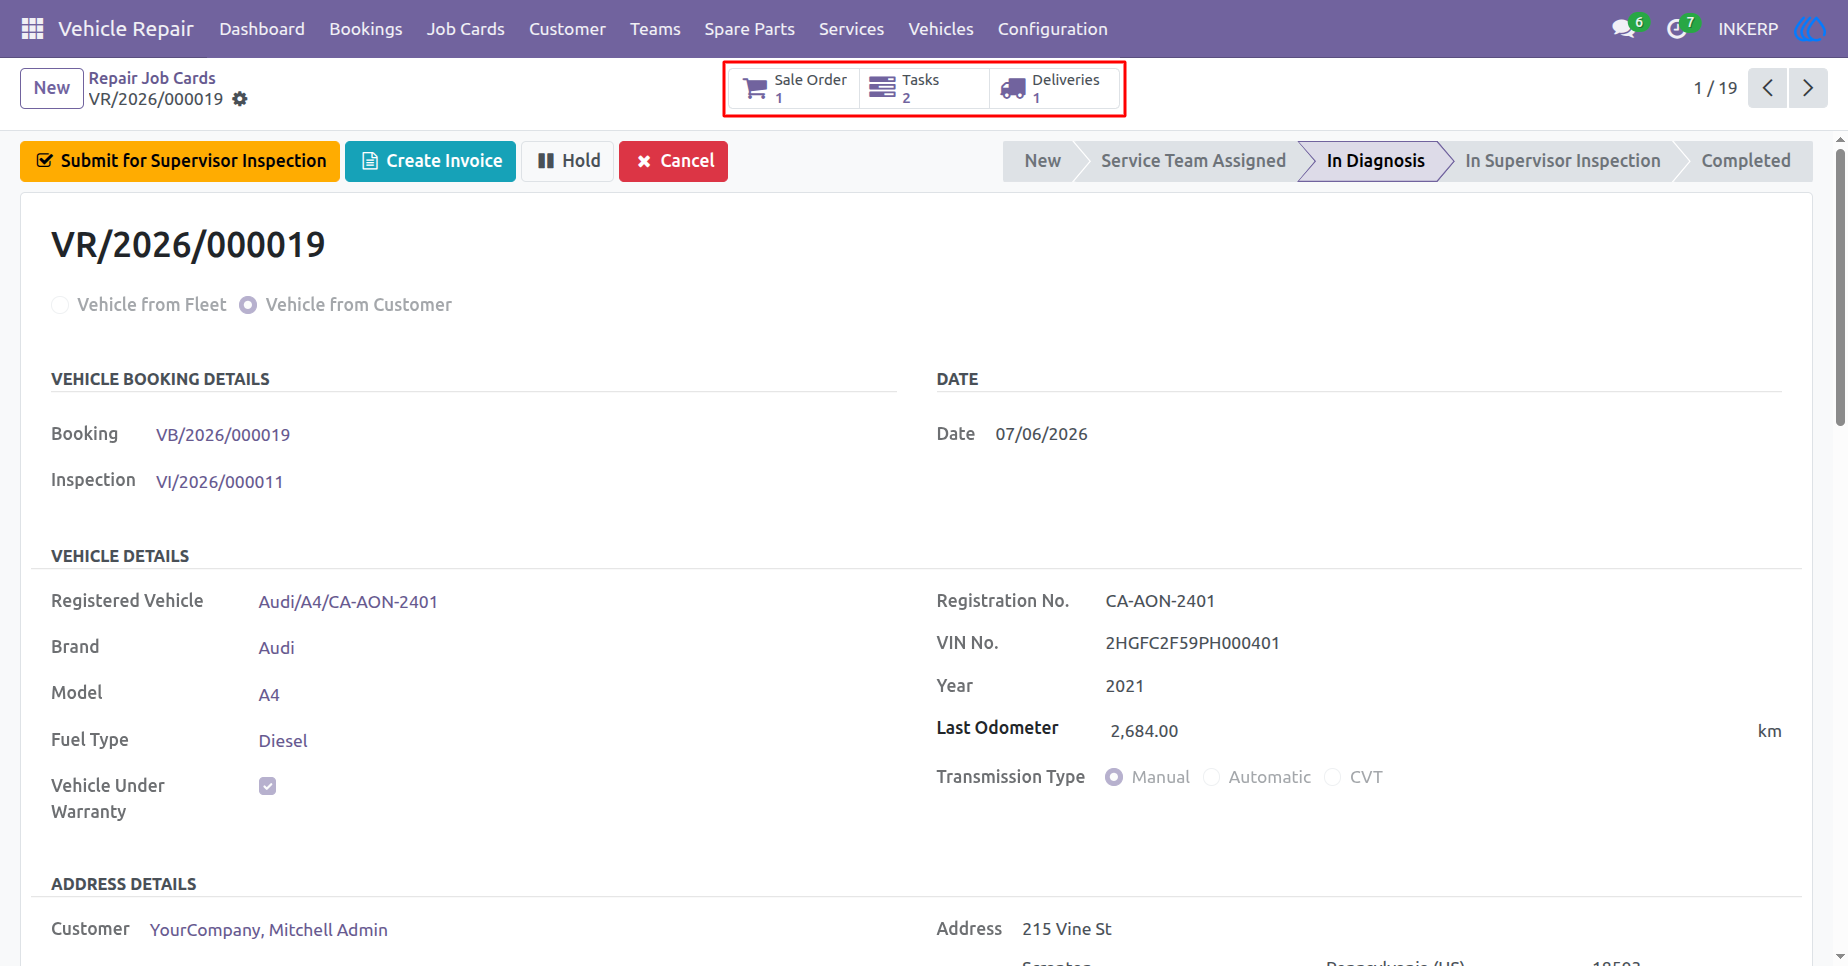The image size is (1848, 966).
Task: Set status to In Supervisor Inspection
Action: [x=1562, y=161]
